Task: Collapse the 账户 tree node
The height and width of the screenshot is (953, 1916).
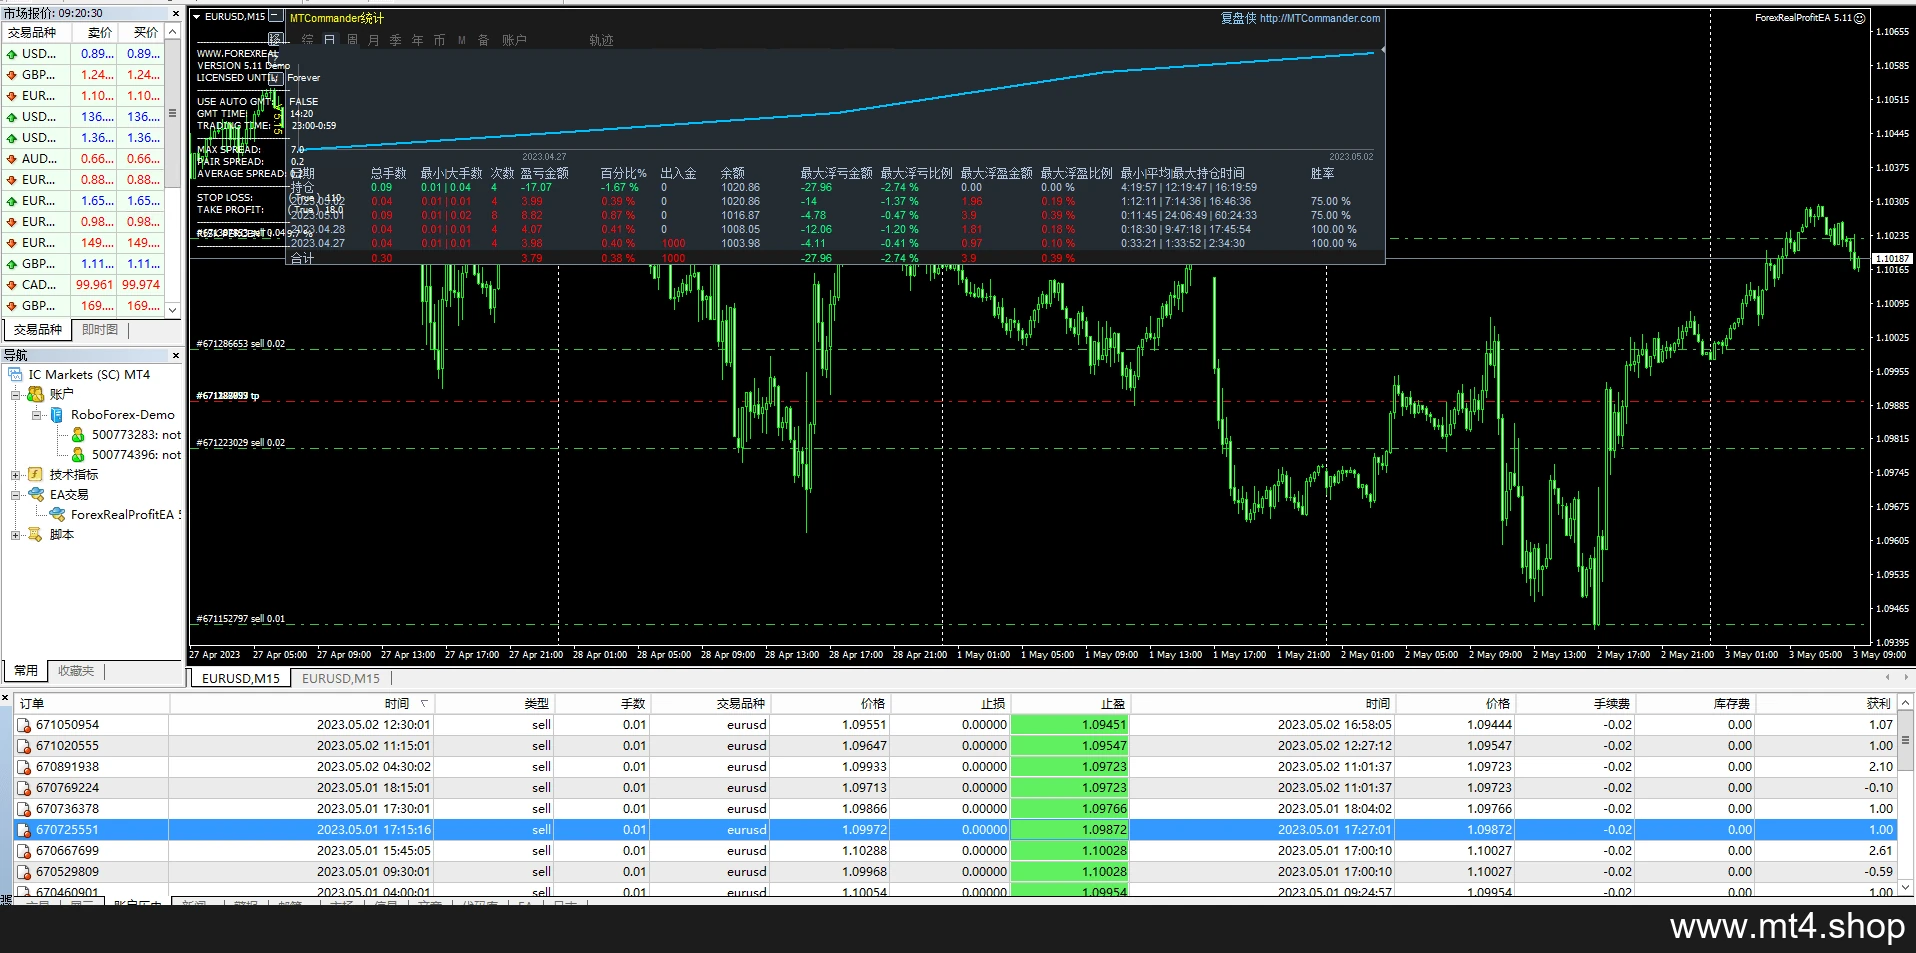Action: [16, 395]
